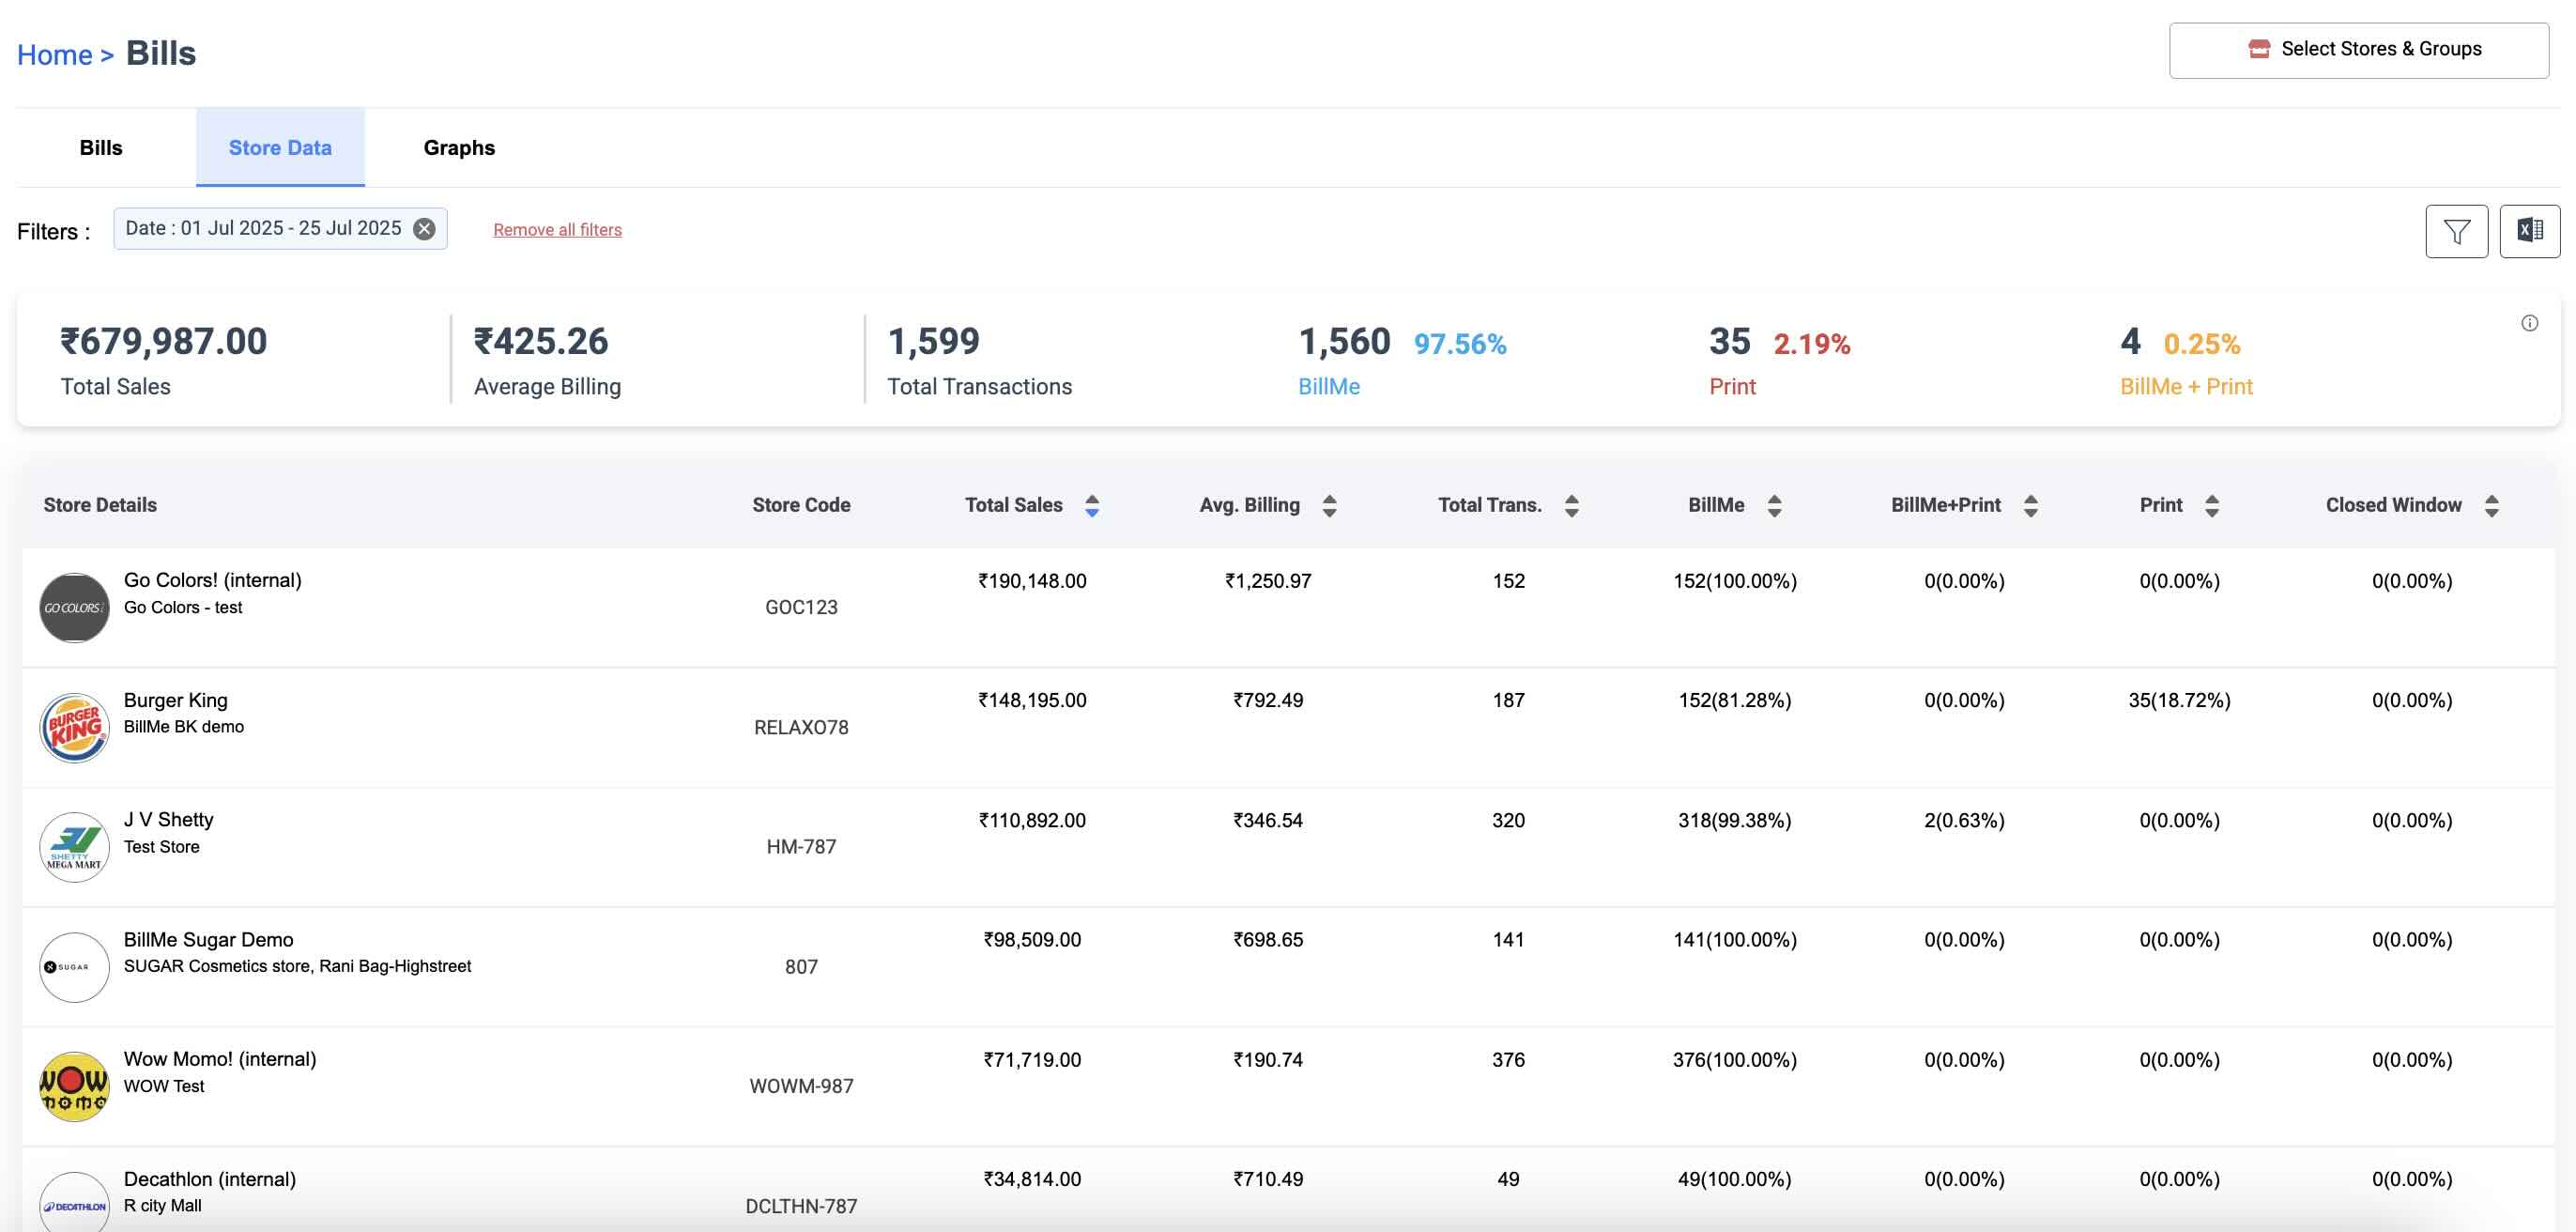Sort by BillMe column arrows

point(1774,506)
